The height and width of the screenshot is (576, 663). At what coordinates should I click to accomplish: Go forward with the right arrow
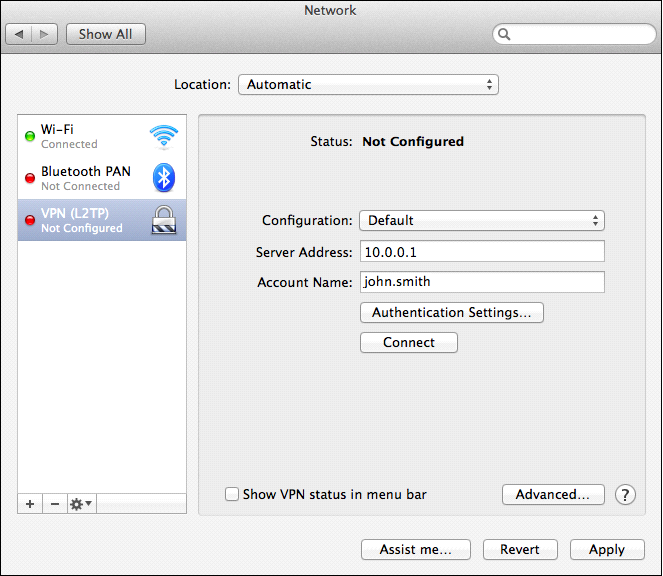tap(44, 34)
